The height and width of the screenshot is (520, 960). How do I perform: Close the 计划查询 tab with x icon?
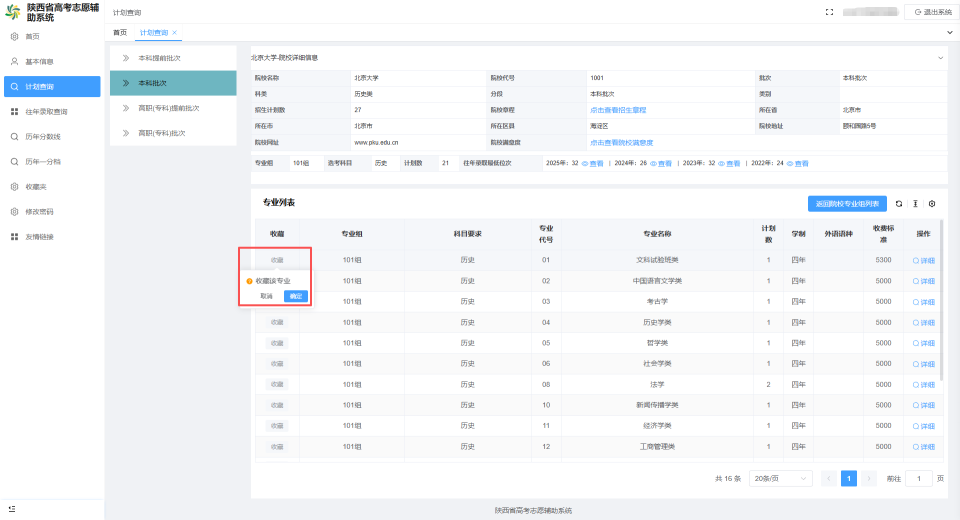coord(174,32)
